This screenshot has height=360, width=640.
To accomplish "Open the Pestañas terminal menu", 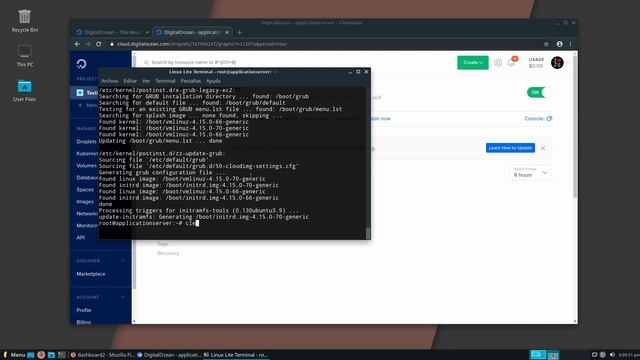I will (x=191, y=81).
